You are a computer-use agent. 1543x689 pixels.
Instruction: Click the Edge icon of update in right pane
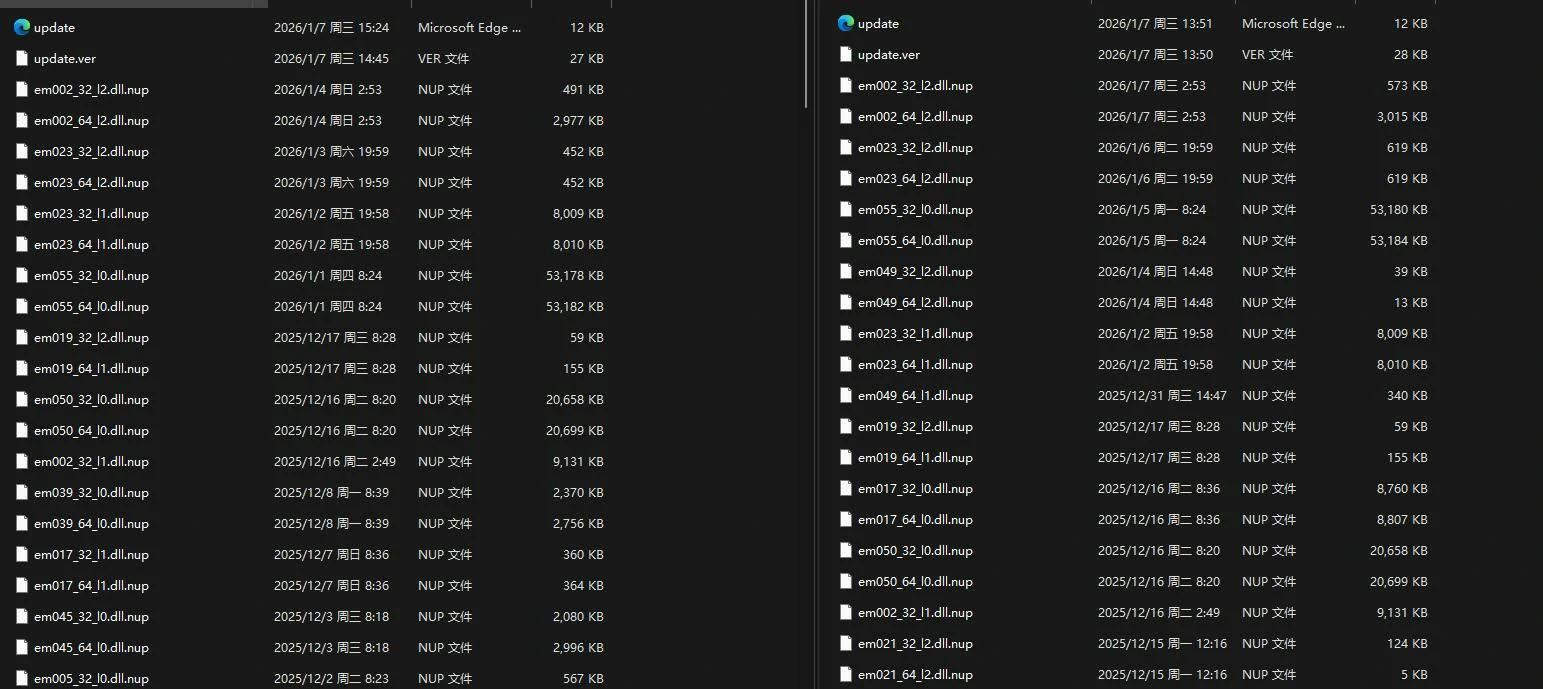(846, 24)
